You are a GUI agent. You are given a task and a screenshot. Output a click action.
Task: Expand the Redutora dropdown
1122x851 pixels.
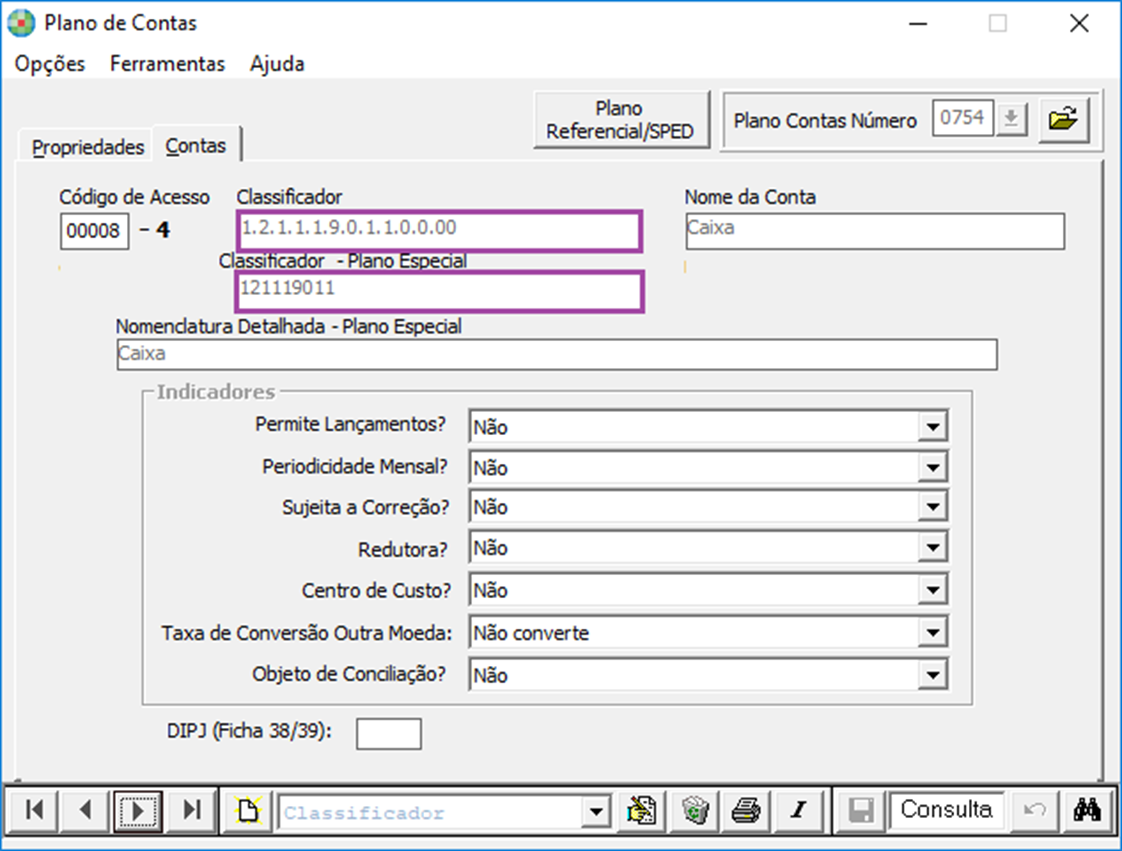pos(932,548)
